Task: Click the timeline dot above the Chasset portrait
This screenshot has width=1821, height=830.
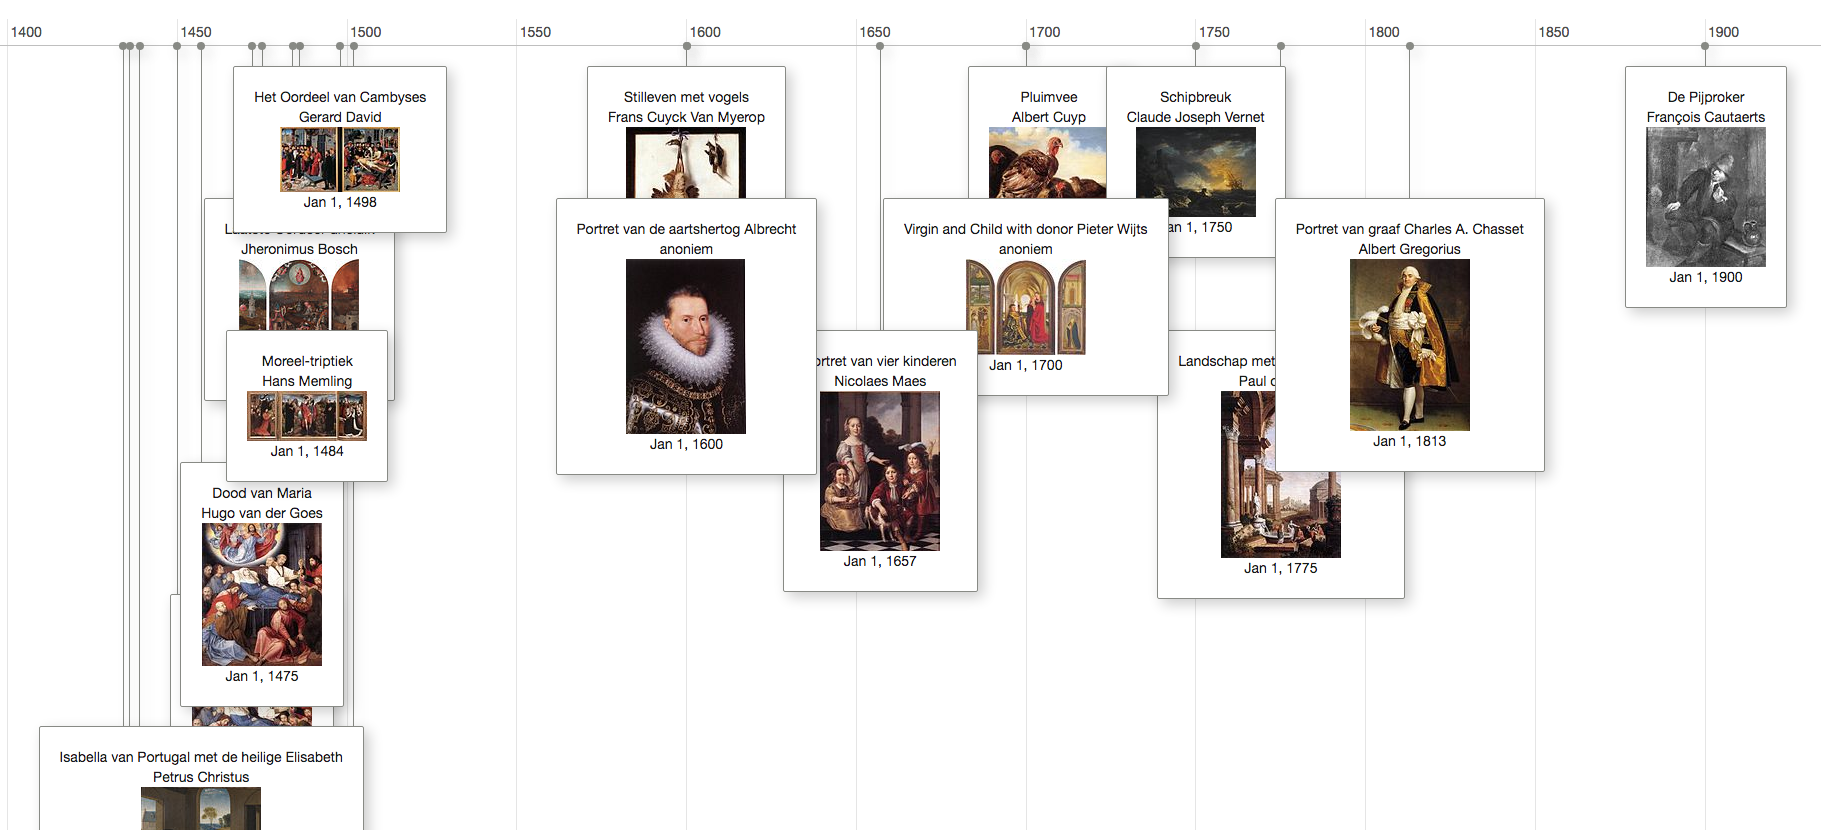Action: tap(1410, 46)
